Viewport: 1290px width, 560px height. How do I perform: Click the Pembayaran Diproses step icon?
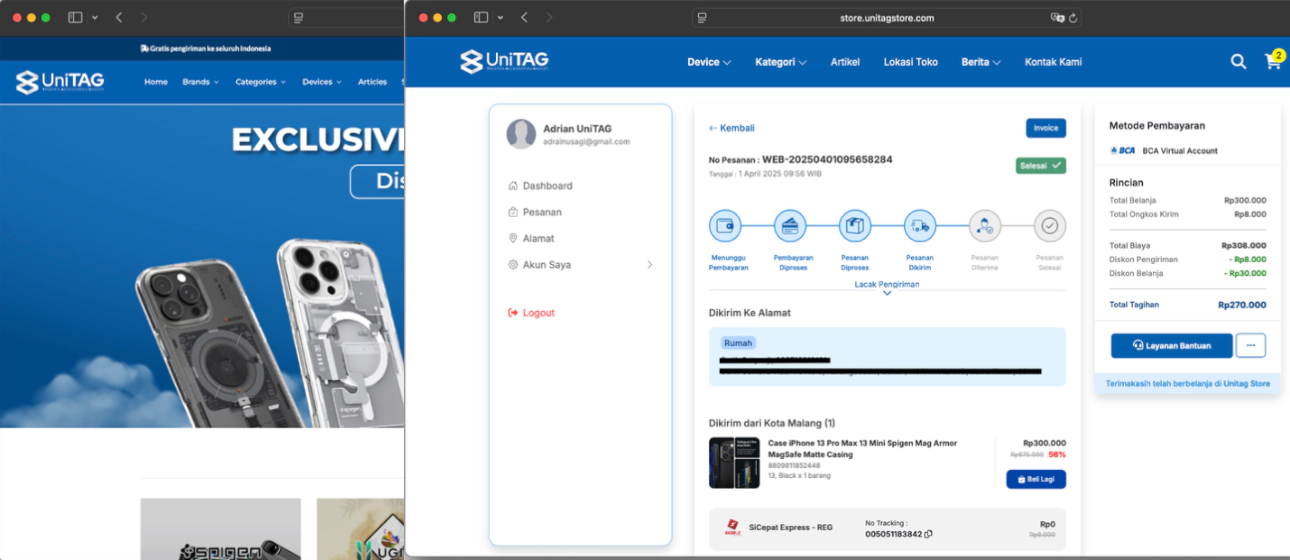790,226
